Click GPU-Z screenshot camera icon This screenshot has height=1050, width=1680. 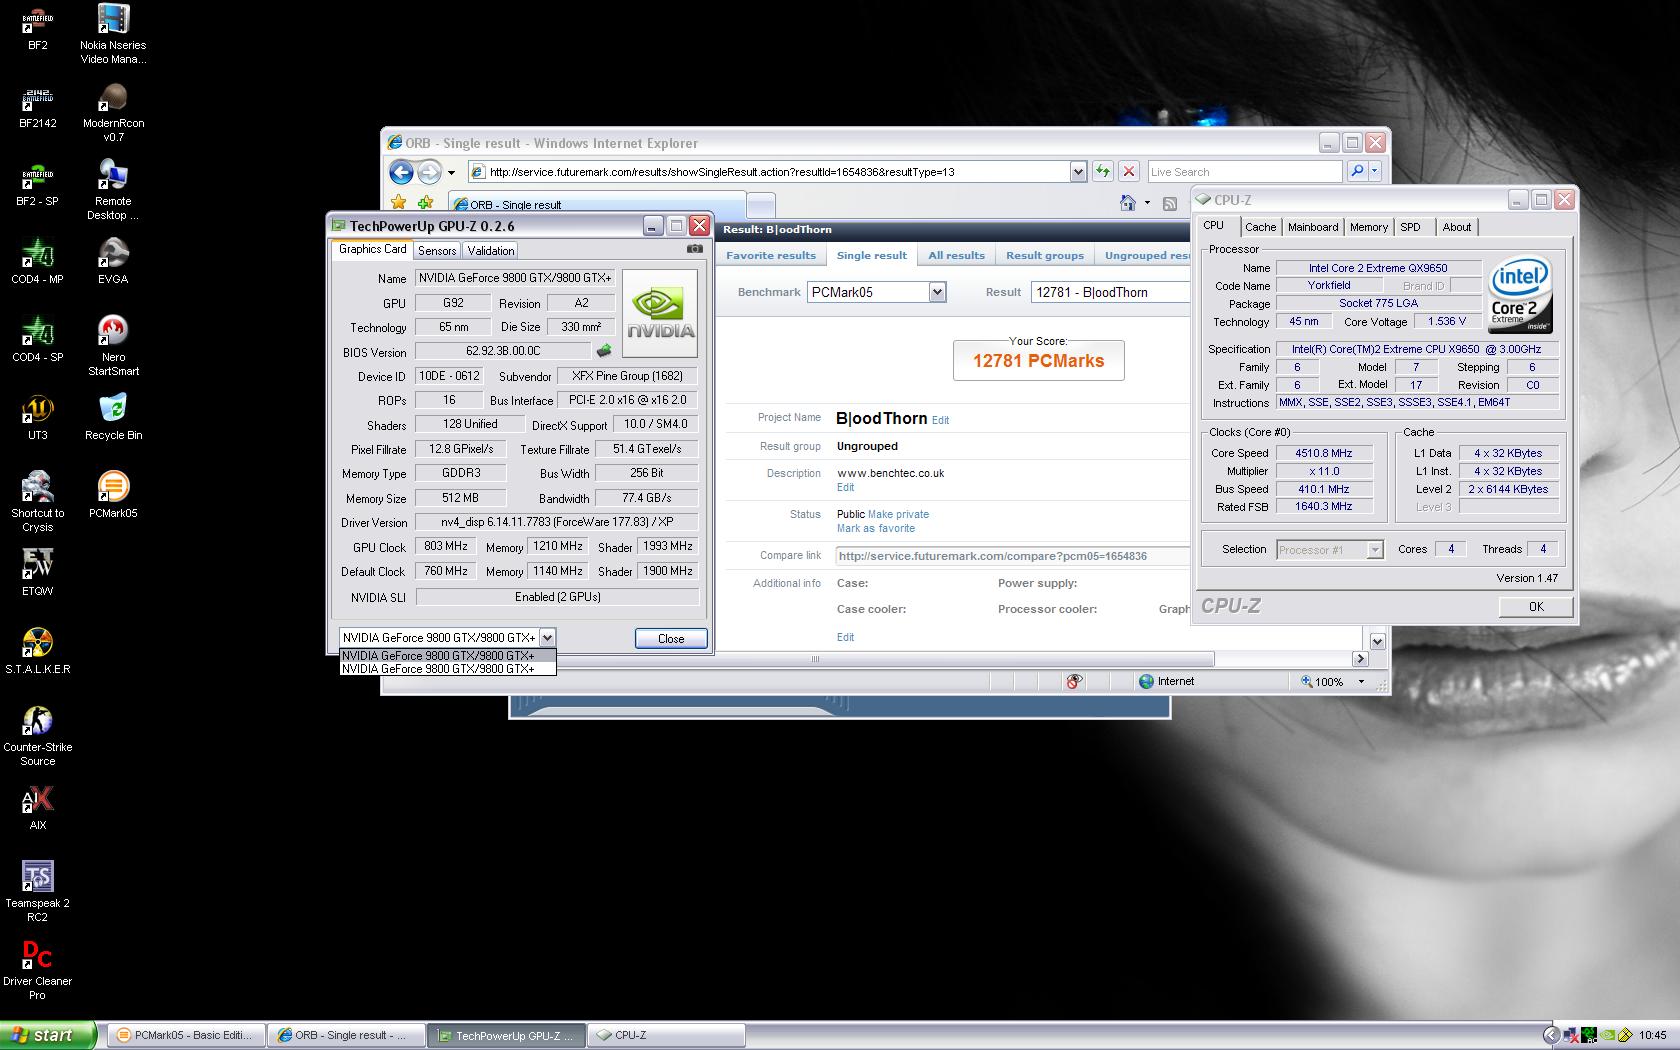point(694,249)
